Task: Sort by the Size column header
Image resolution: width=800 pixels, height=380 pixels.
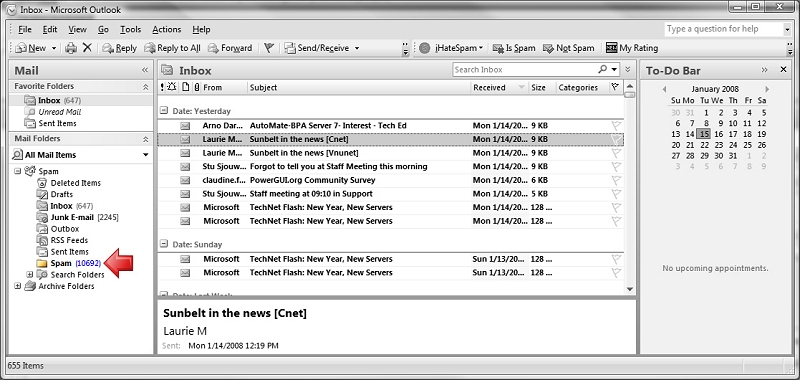Action: click(541, 88)
